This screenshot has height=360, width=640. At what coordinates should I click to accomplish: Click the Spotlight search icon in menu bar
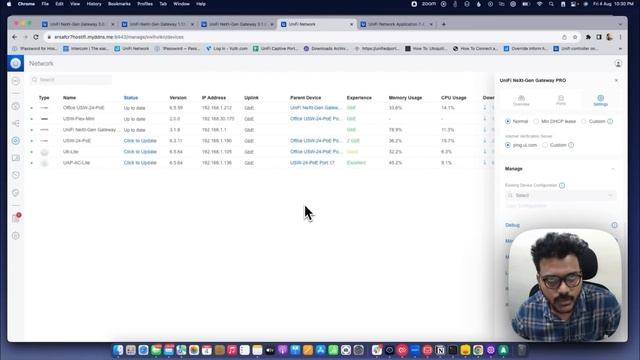[x=551, y=4]
